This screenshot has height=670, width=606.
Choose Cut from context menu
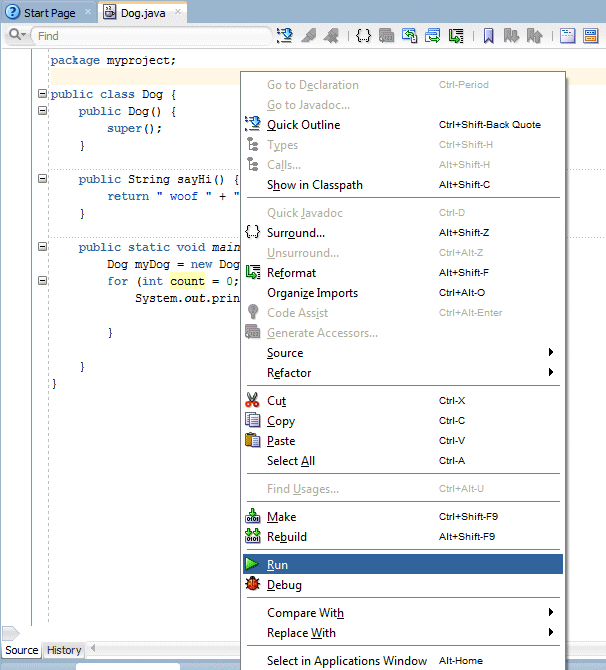click(x=403, y=401)
